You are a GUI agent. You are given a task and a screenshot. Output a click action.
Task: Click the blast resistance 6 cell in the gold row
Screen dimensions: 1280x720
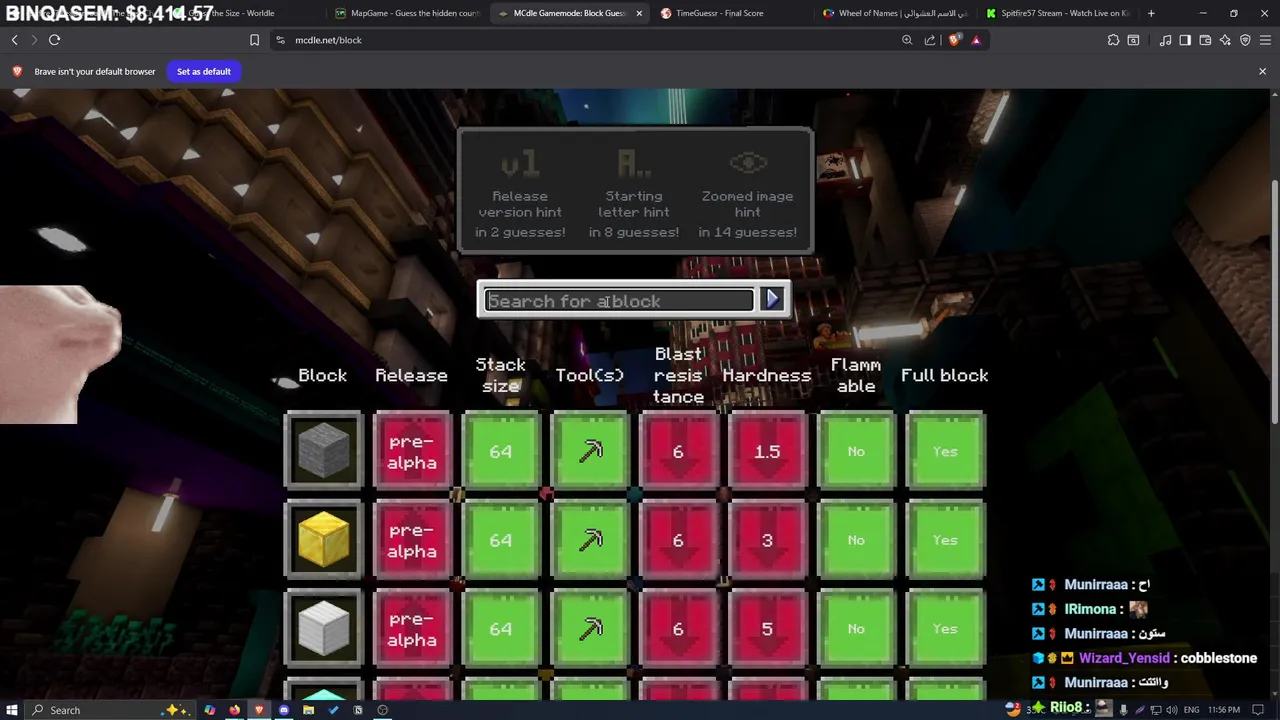[x=678, y=540]
